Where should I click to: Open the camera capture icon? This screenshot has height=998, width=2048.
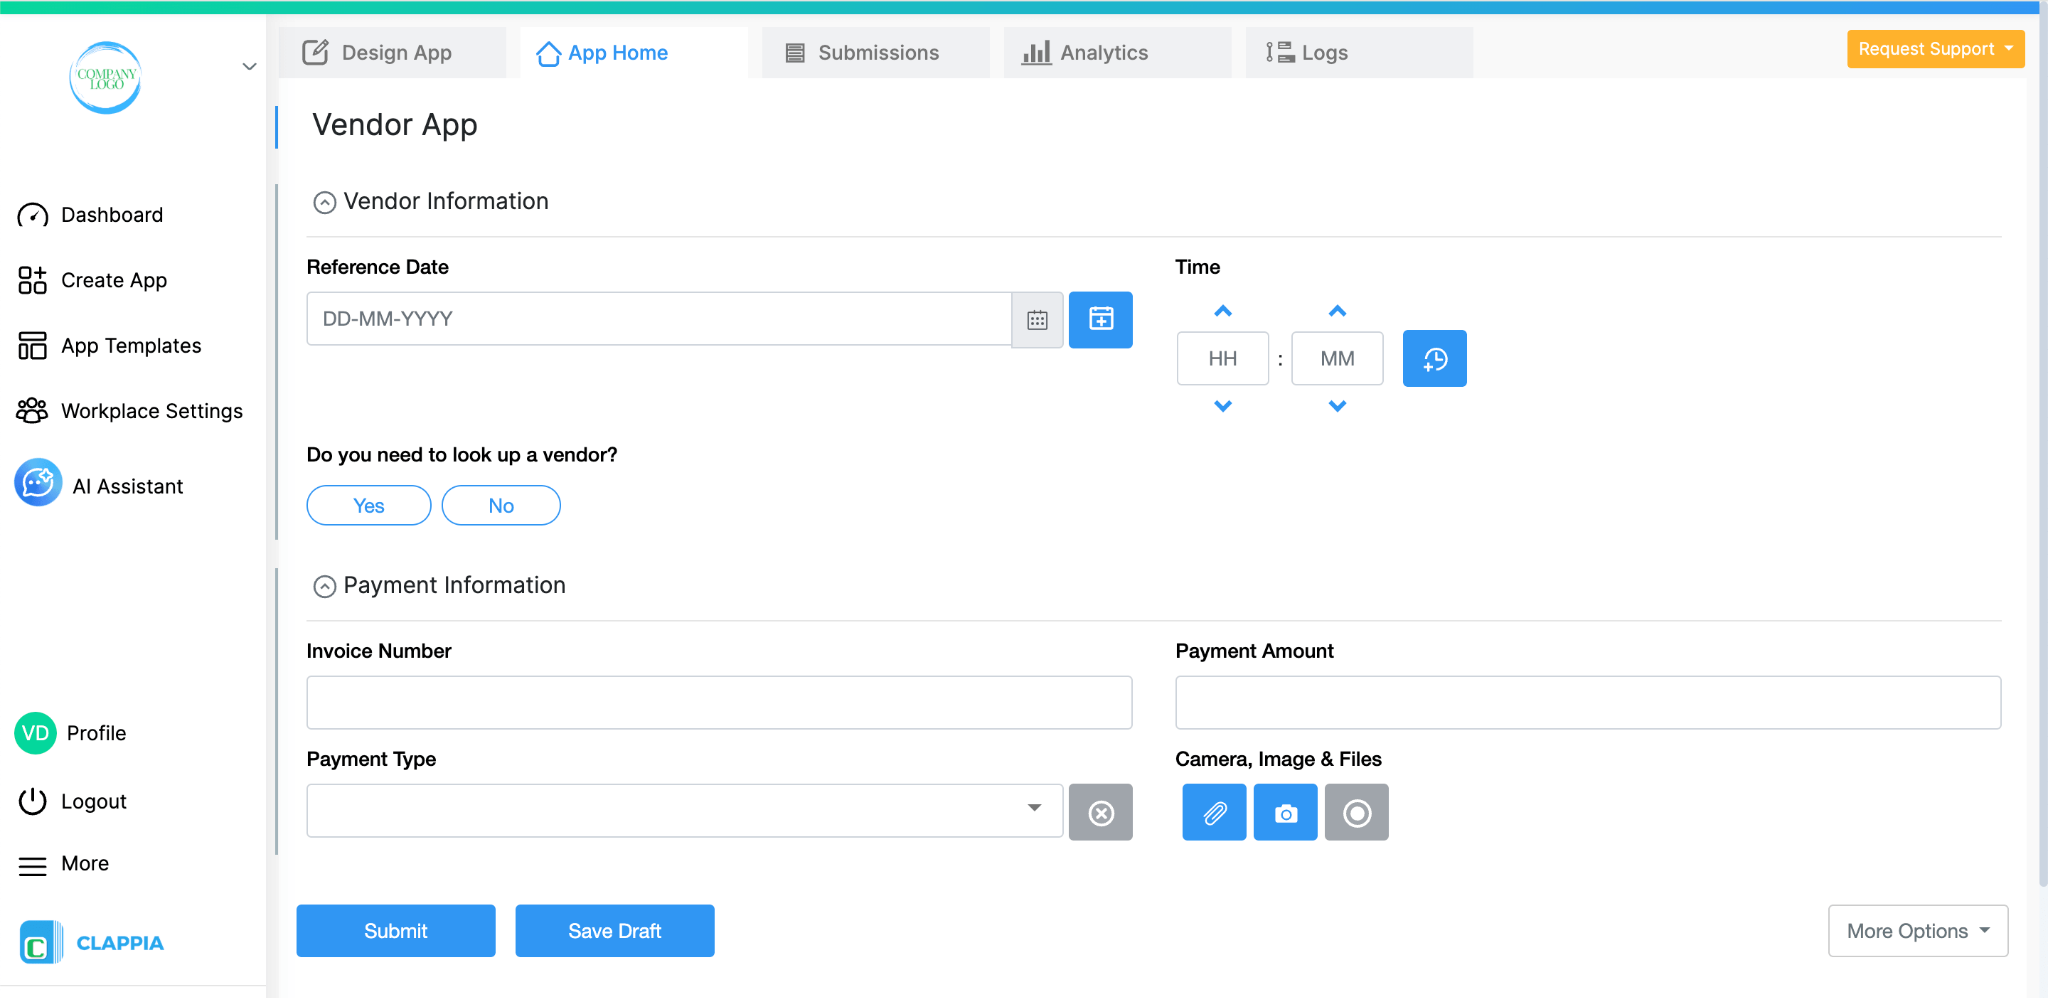(x=1285, y=812)
